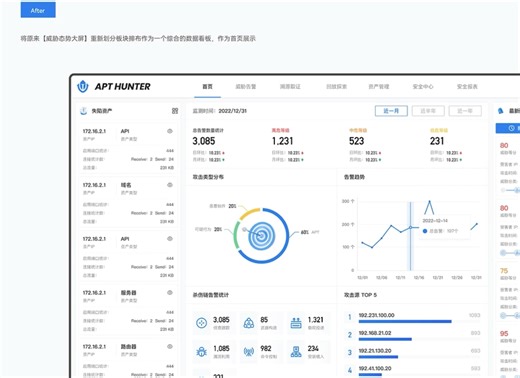Viewport: 520px width, 378px height.
Task: Click the 攻击类型分布 heading
Action: pyautogui.click(x=208, y=177)
